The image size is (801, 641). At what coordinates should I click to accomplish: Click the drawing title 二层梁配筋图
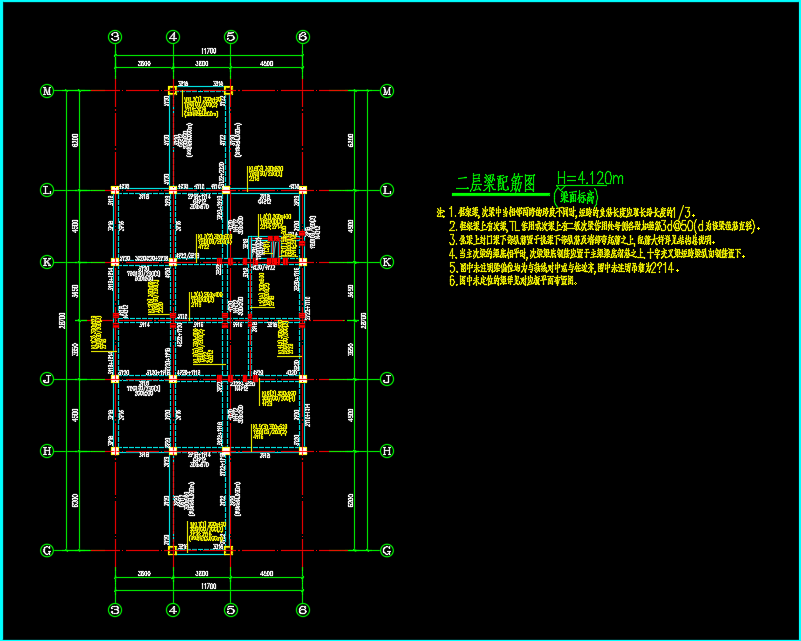click(496, 183)
